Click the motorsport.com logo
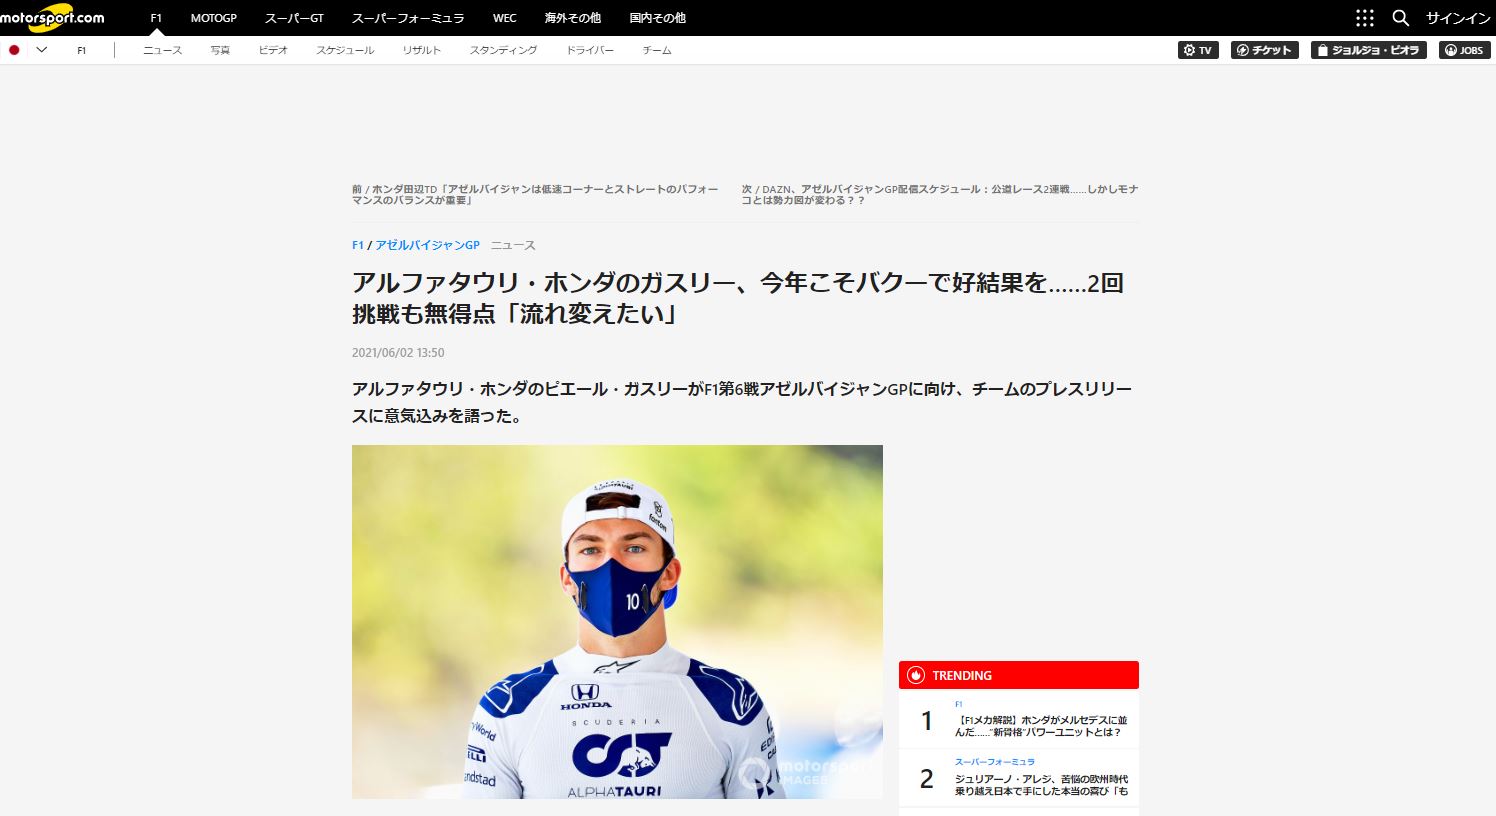The height and width of the screenshot is (816, 1496). coord(52,18)
